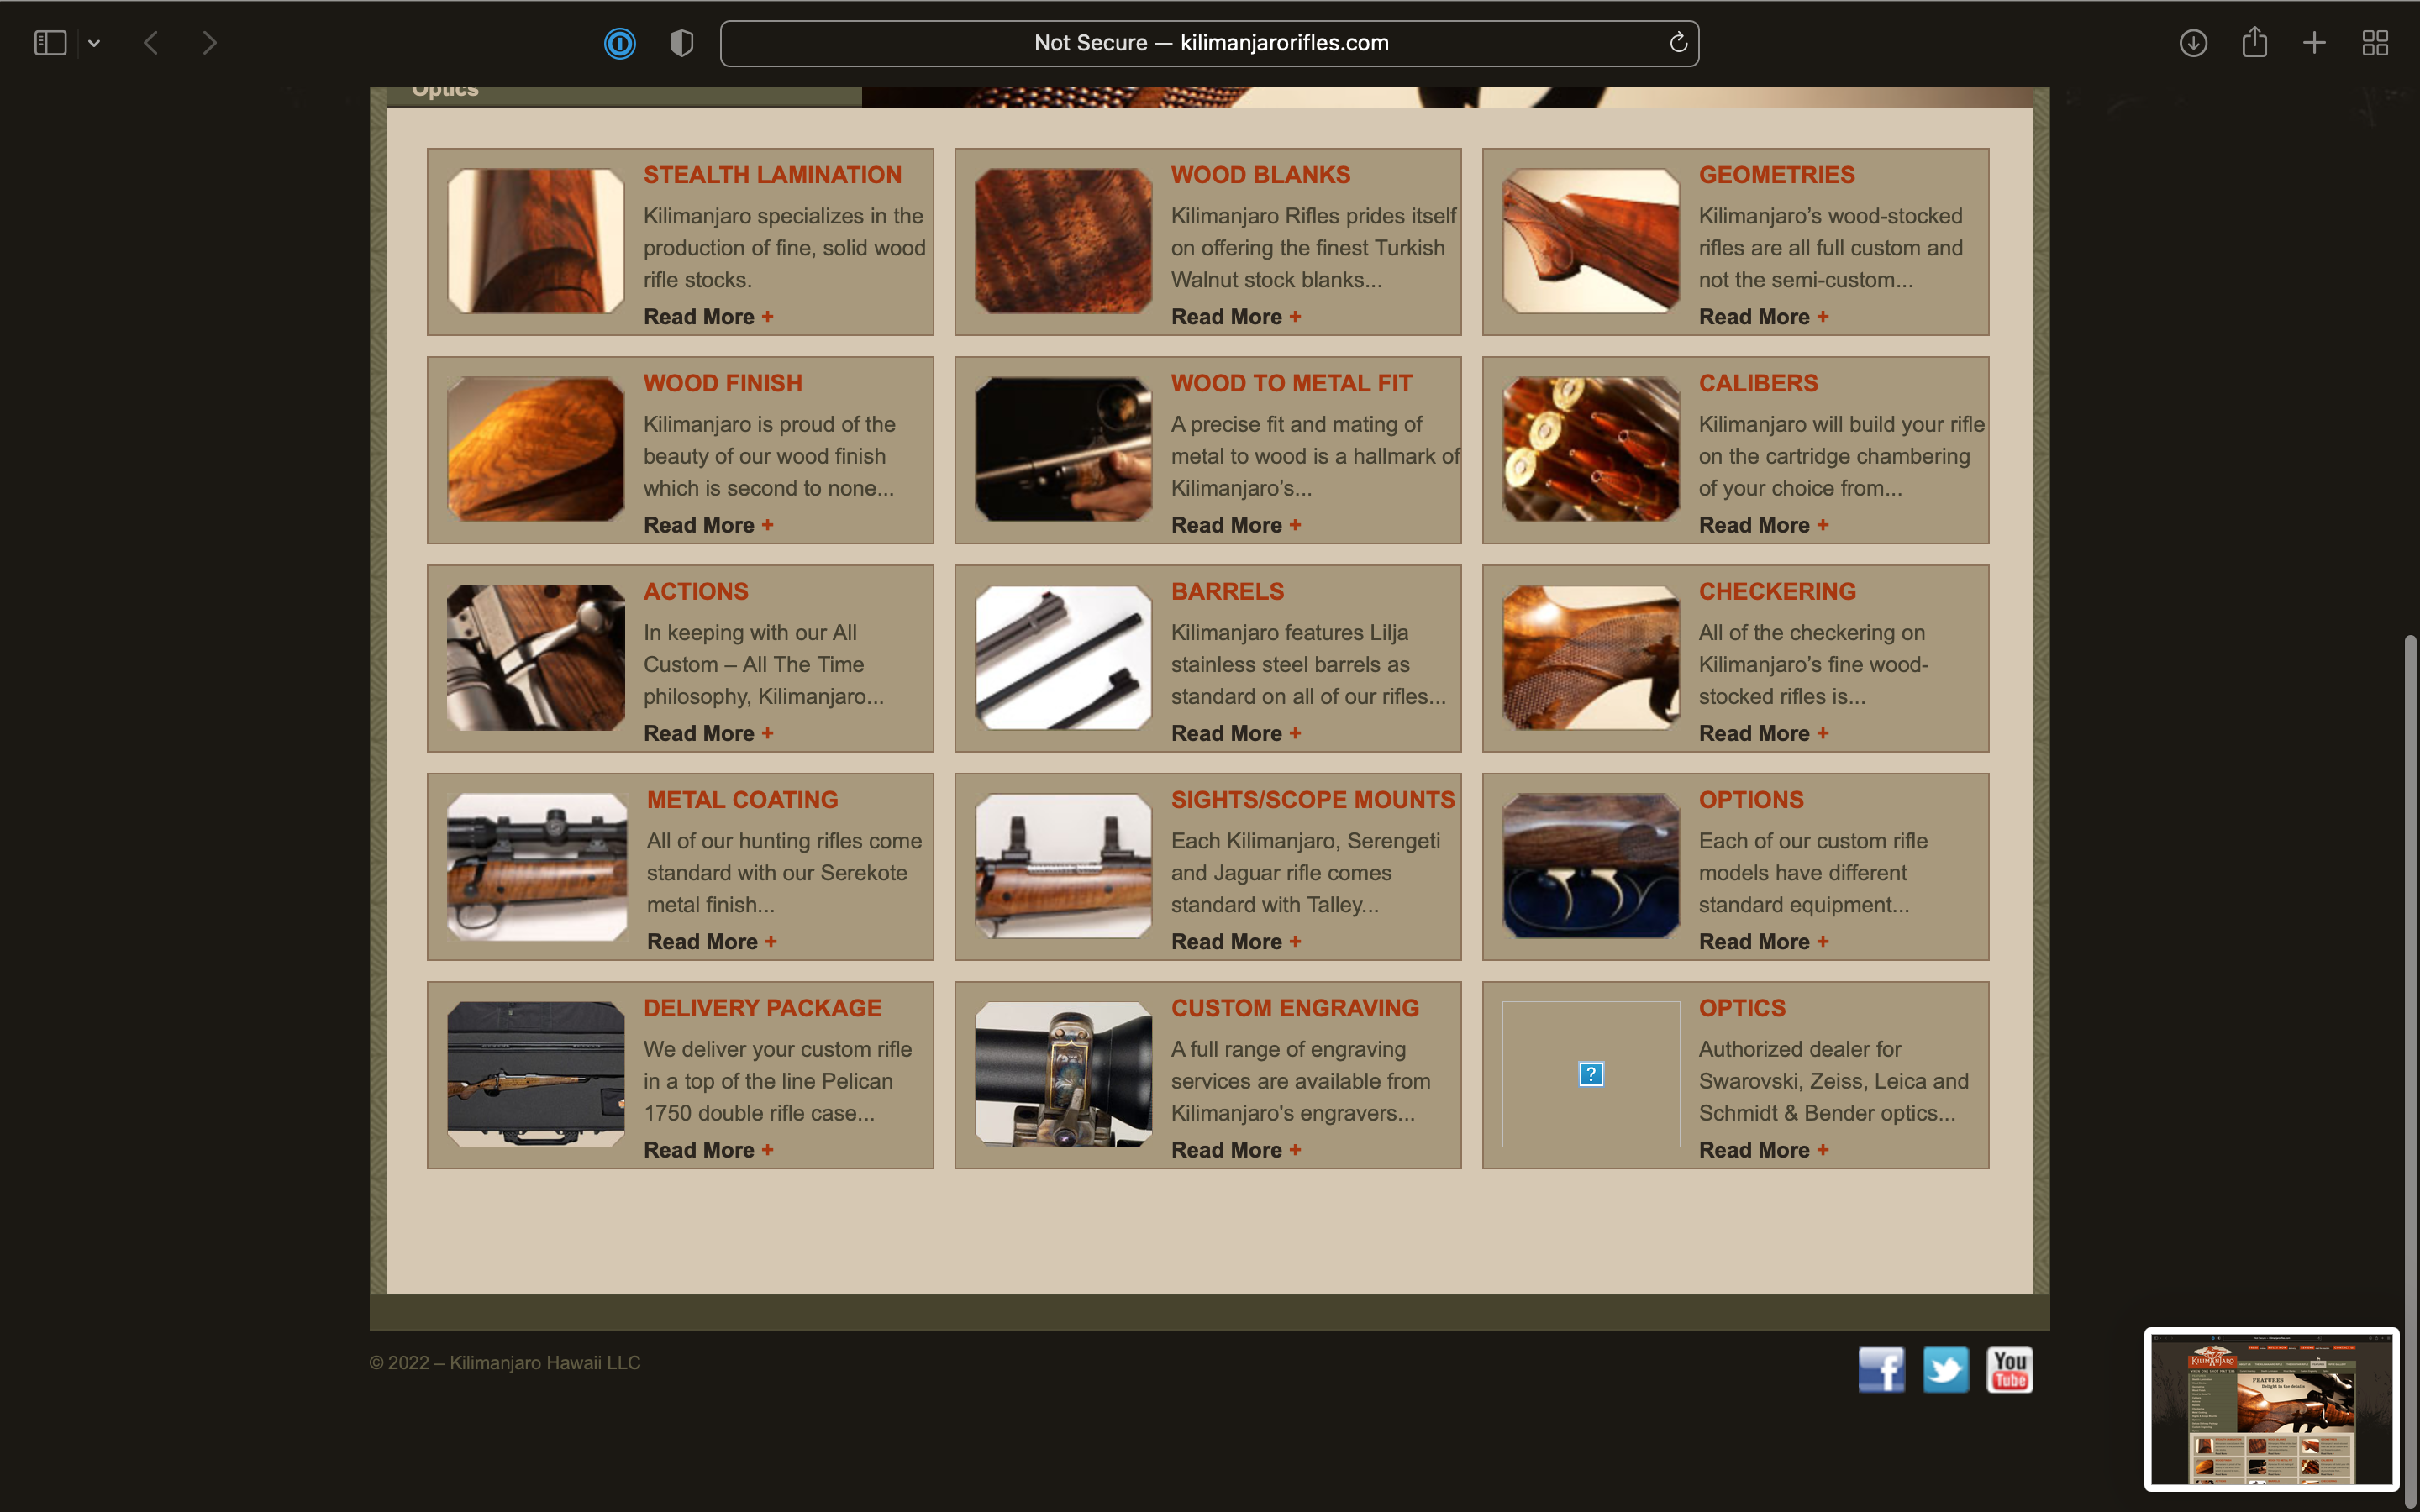Click Read More under Custom Engraving
The width and height of the screenshot is (2420, 1512).
pos(1236,1150)
